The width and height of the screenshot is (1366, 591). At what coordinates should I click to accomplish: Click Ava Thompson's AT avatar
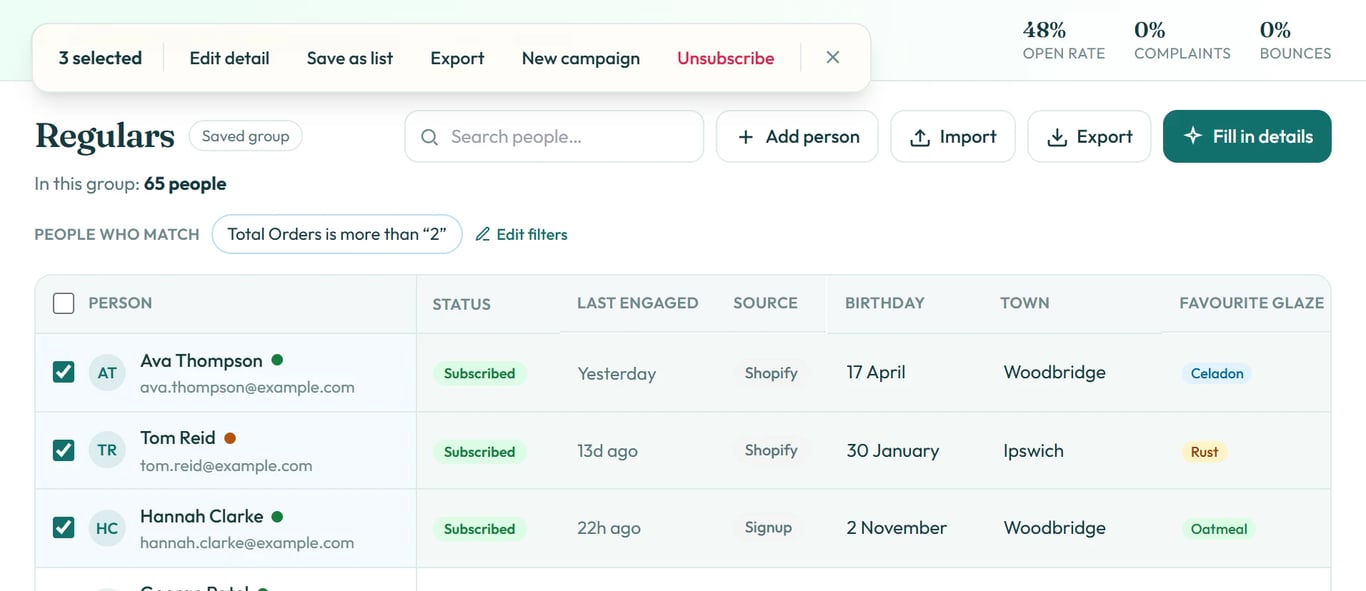point(107,373)
